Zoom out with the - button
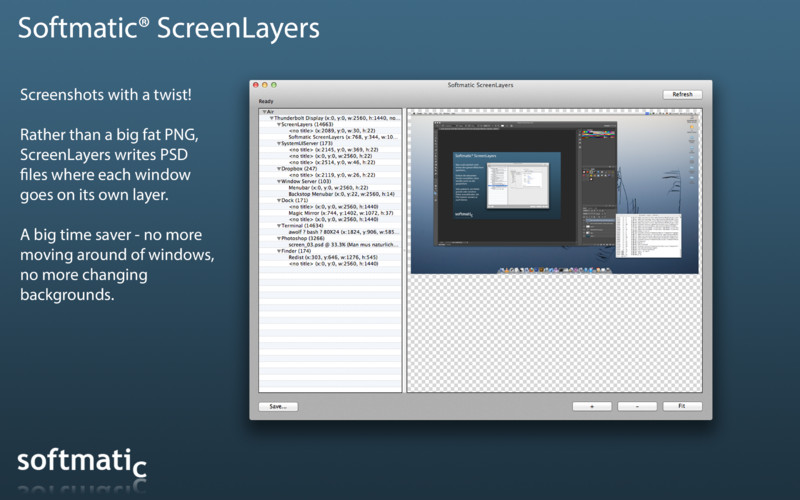800x500 pixels. (x=637, y=406)
